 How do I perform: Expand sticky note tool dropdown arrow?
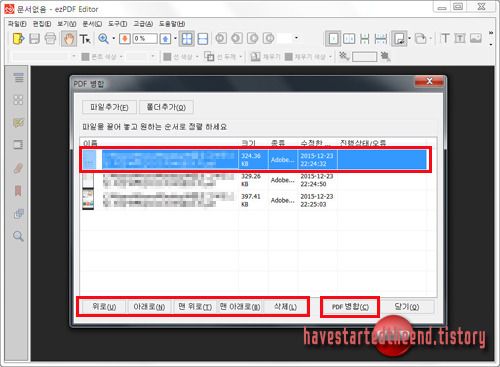pyautogui.click(x=409, y=39)
